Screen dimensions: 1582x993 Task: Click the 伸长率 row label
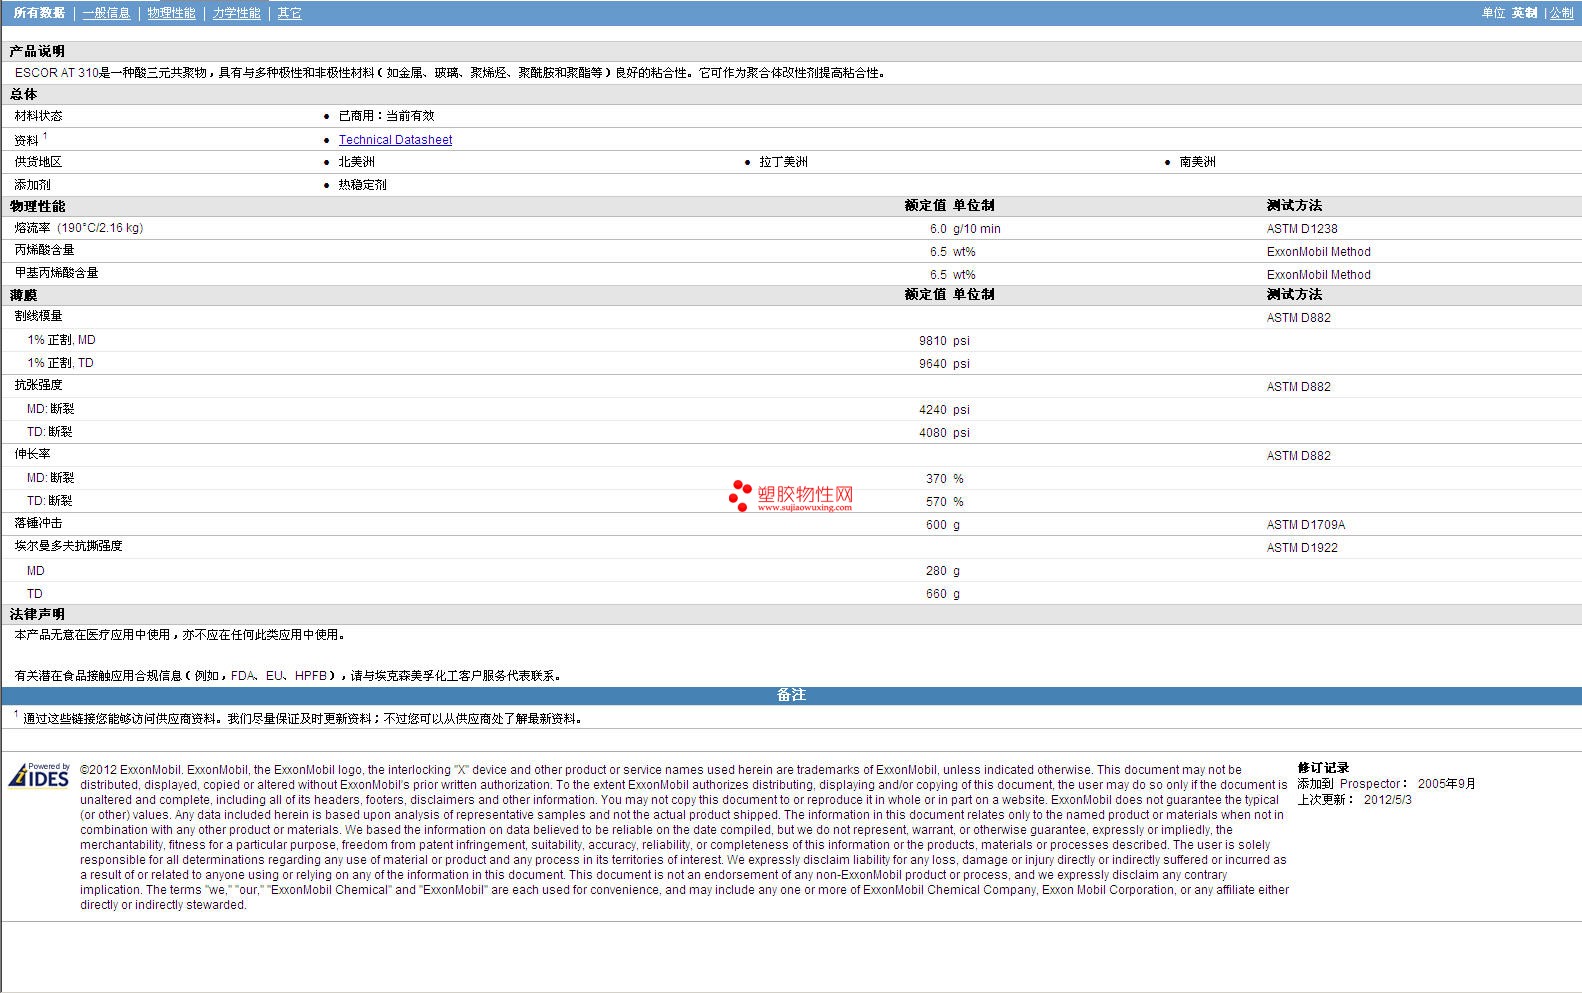click(x=32, y=454)
